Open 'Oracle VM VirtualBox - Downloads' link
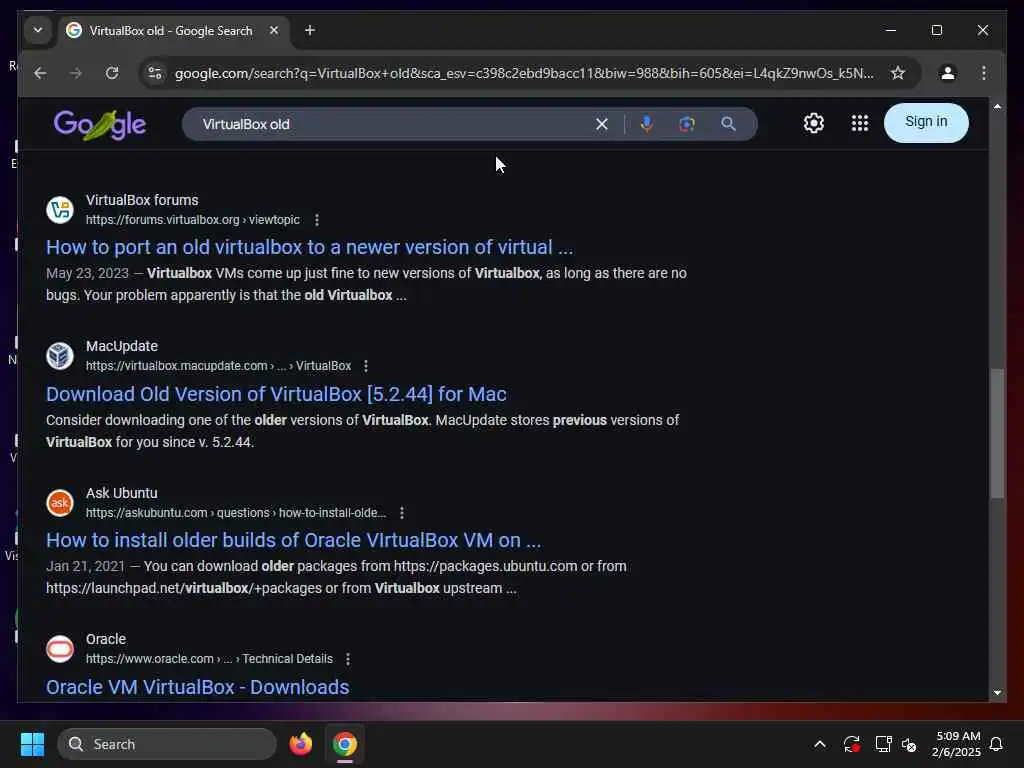Image resolution: width=1024 pixels, height=768 pixels. [197, 687]
